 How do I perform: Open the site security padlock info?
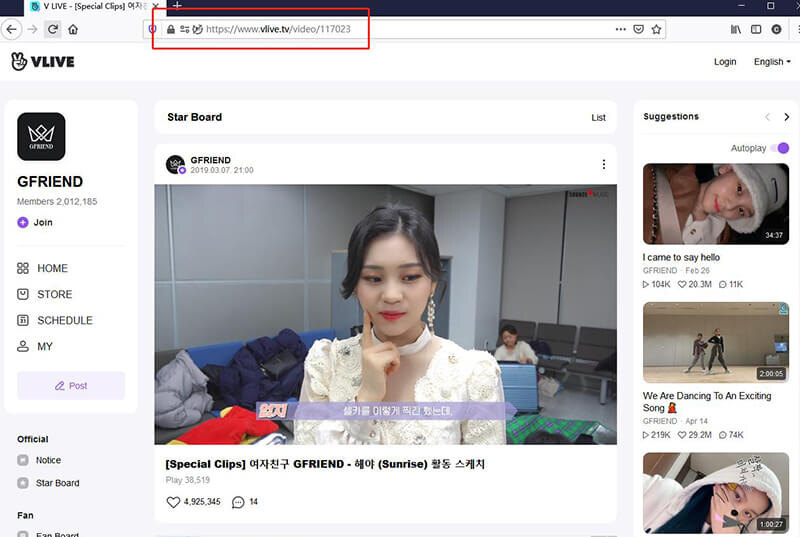point(171,29)
